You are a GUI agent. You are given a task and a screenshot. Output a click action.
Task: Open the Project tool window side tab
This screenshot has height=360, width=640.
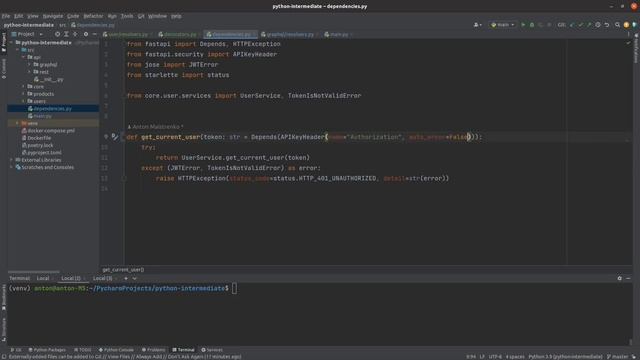pos(4,42)
